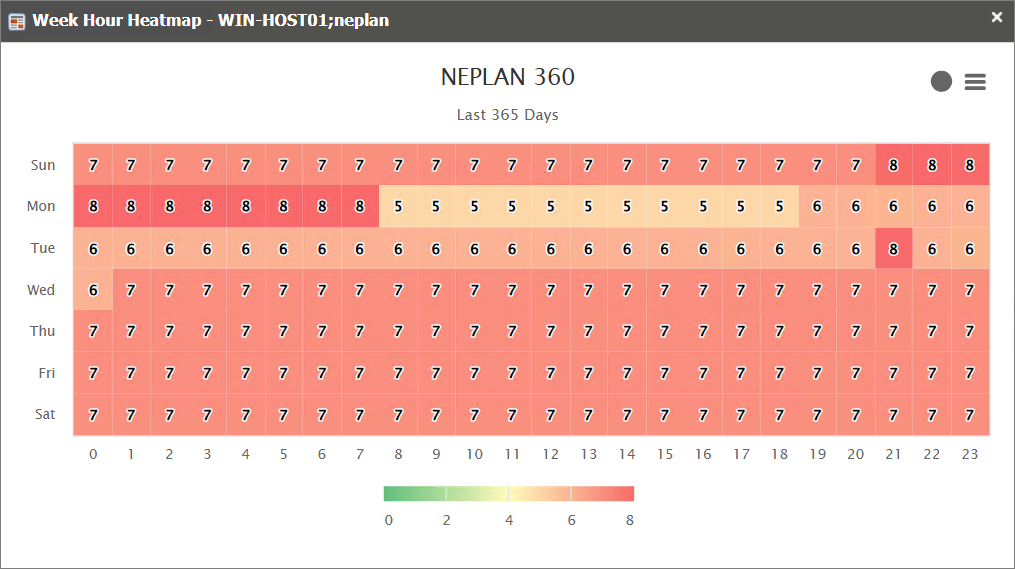The height and width of the screenshot is (569, 1015).
Task: Click the Monday hour 7 cell showing 8
Action: coord(360,206)
